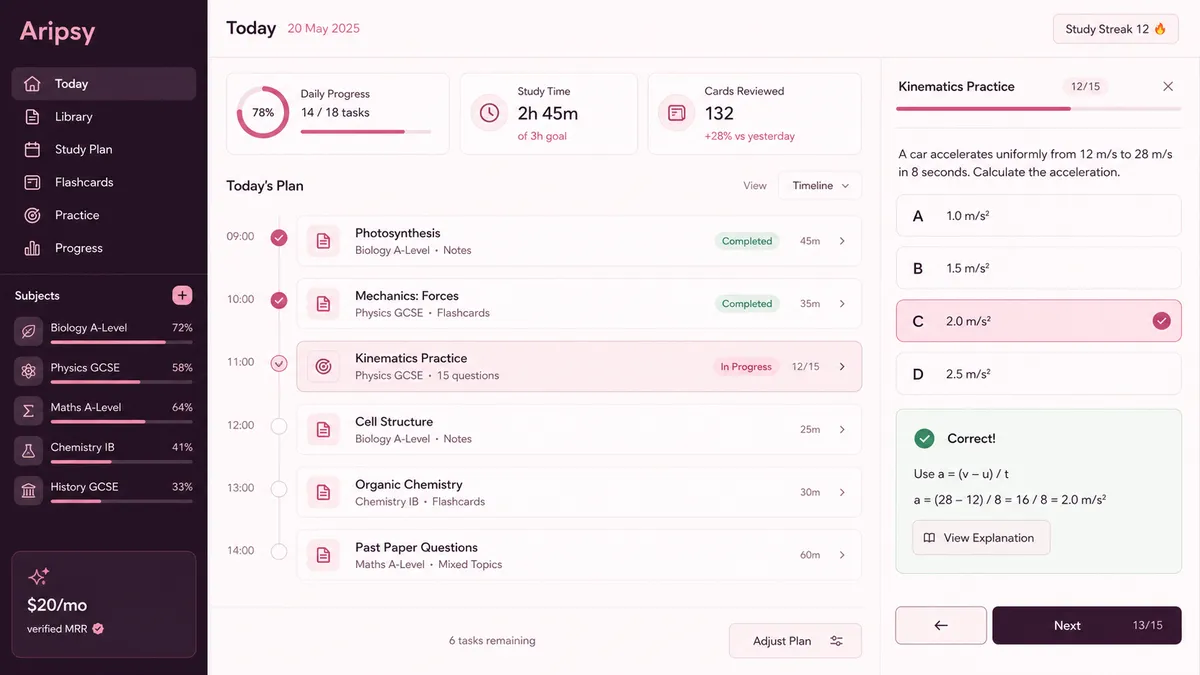Click View Explanation button

(x=981, y=538)
